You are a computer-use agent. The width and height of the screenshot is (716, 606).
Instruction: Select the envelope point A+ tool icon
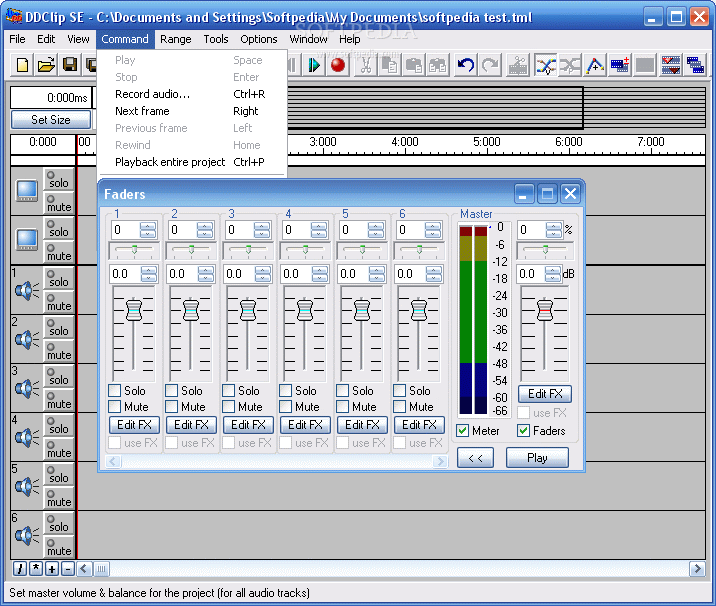coord(595,65)
